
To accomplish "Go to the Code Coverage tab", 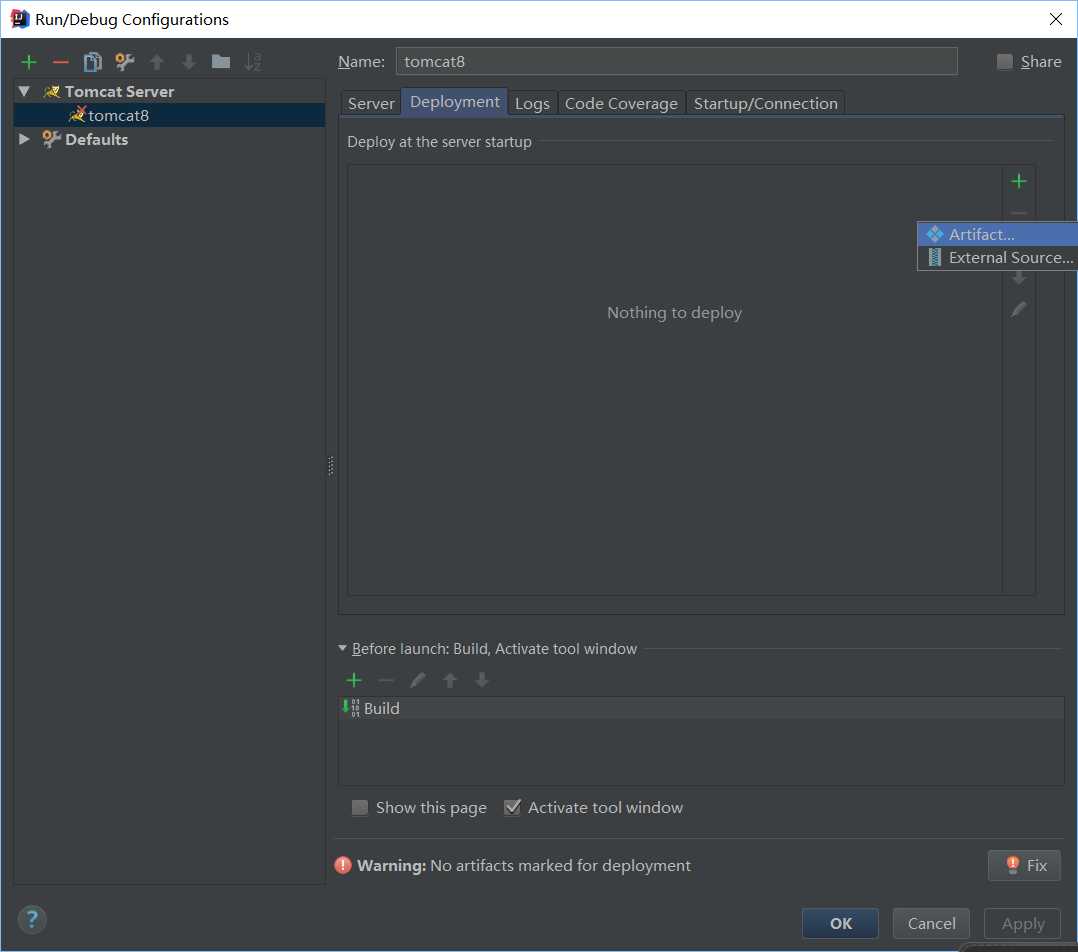I will pyautogui.click(x=621, y=104).
